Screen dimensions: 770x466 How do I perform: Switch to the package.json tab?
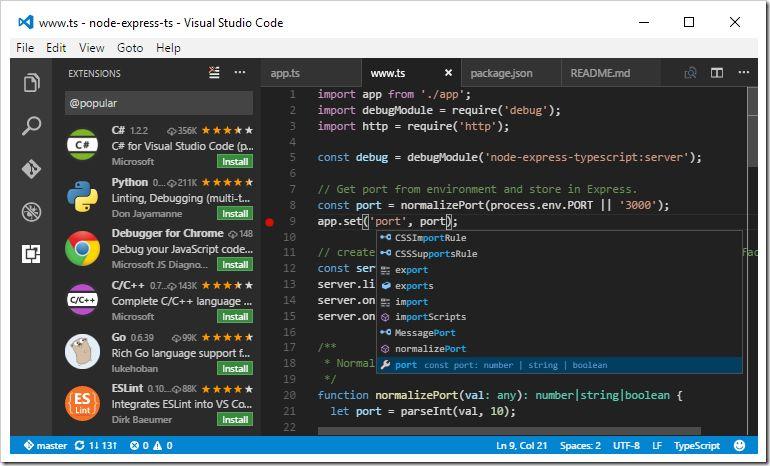pyautogui.click(x=511, y=73)
